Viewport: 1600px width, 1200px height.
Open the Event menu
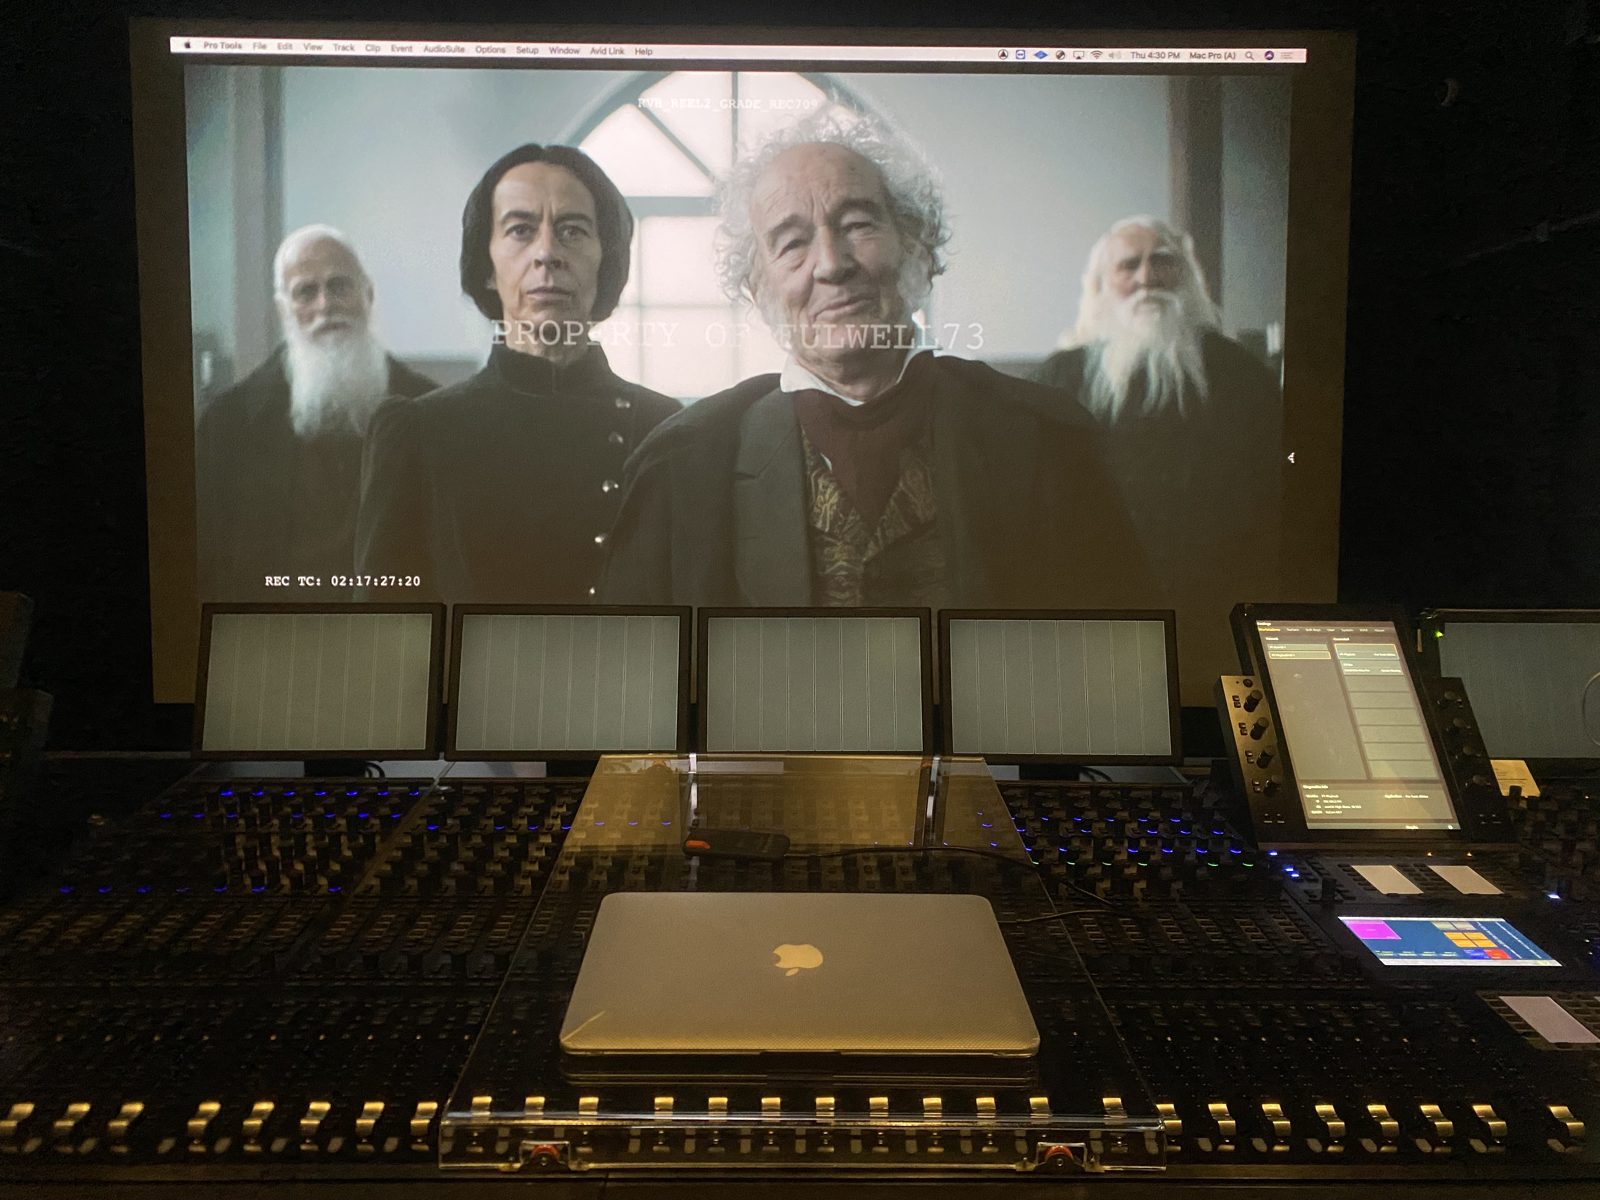tap(401, 48)
